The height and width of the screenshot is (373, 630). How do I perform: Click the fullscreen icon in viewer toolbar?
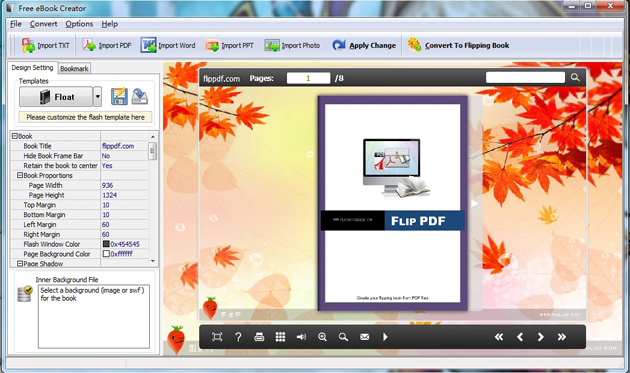(217, 337)
